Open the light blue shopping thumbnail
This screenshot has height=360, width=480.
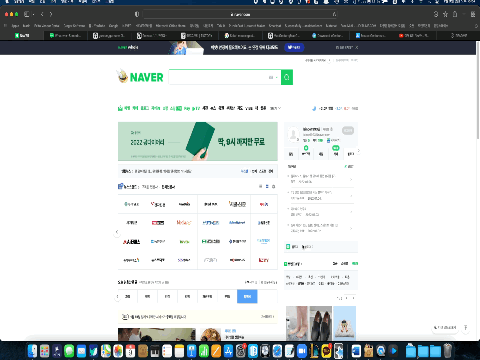click(345, 323)
